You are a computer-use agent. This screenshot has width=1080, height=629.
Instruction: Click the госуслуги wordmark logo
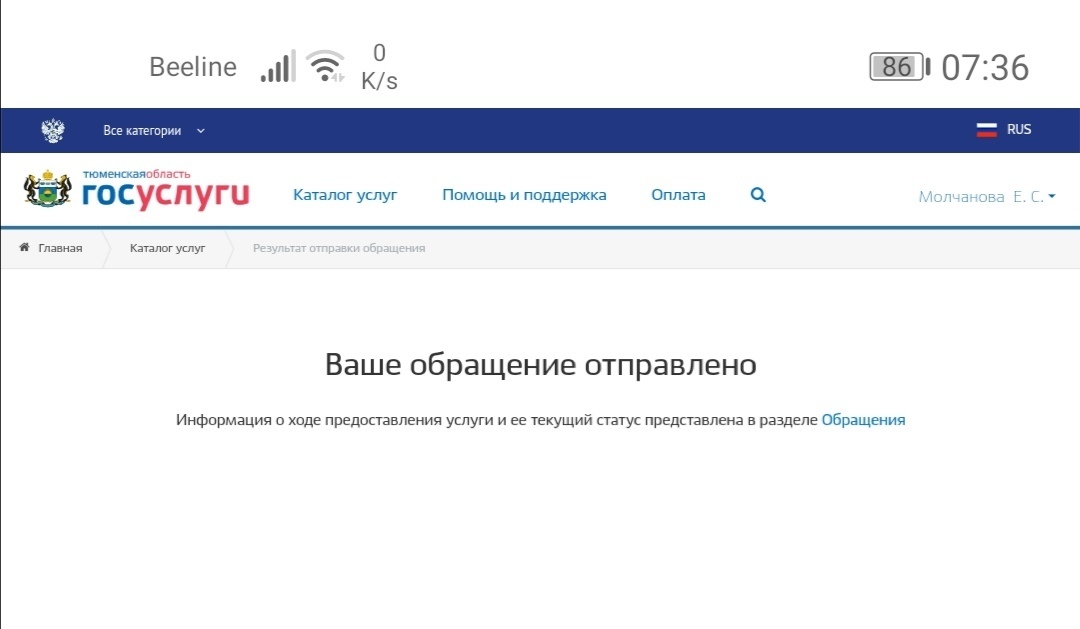pyautogui.click(x=165, y=194)
